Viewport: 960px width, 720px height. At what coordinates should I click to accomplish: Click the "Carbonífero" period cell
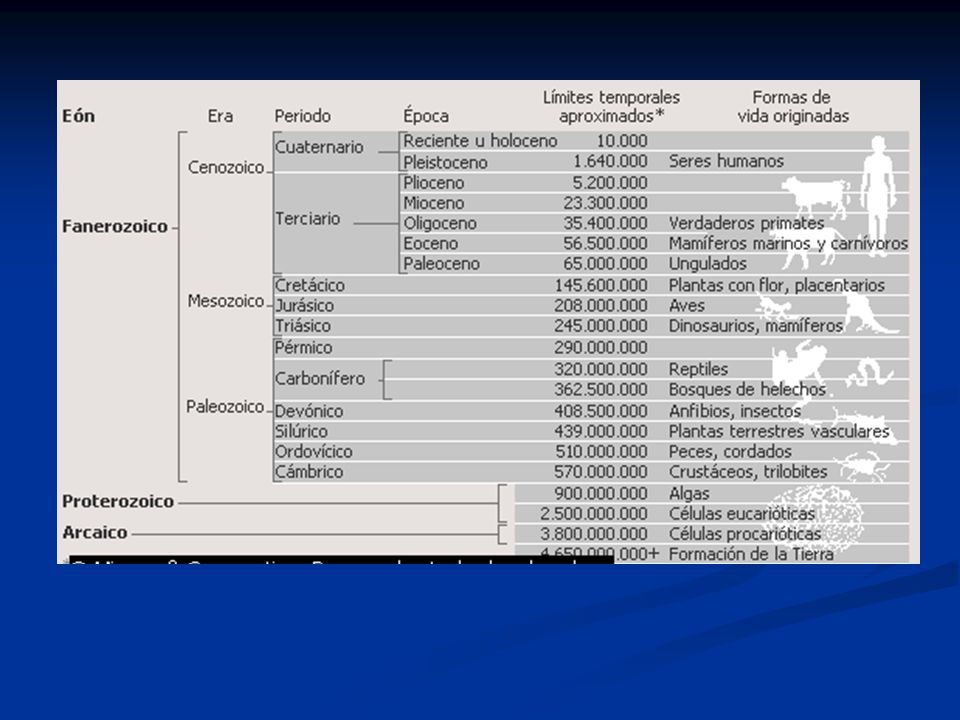(320, 378)
